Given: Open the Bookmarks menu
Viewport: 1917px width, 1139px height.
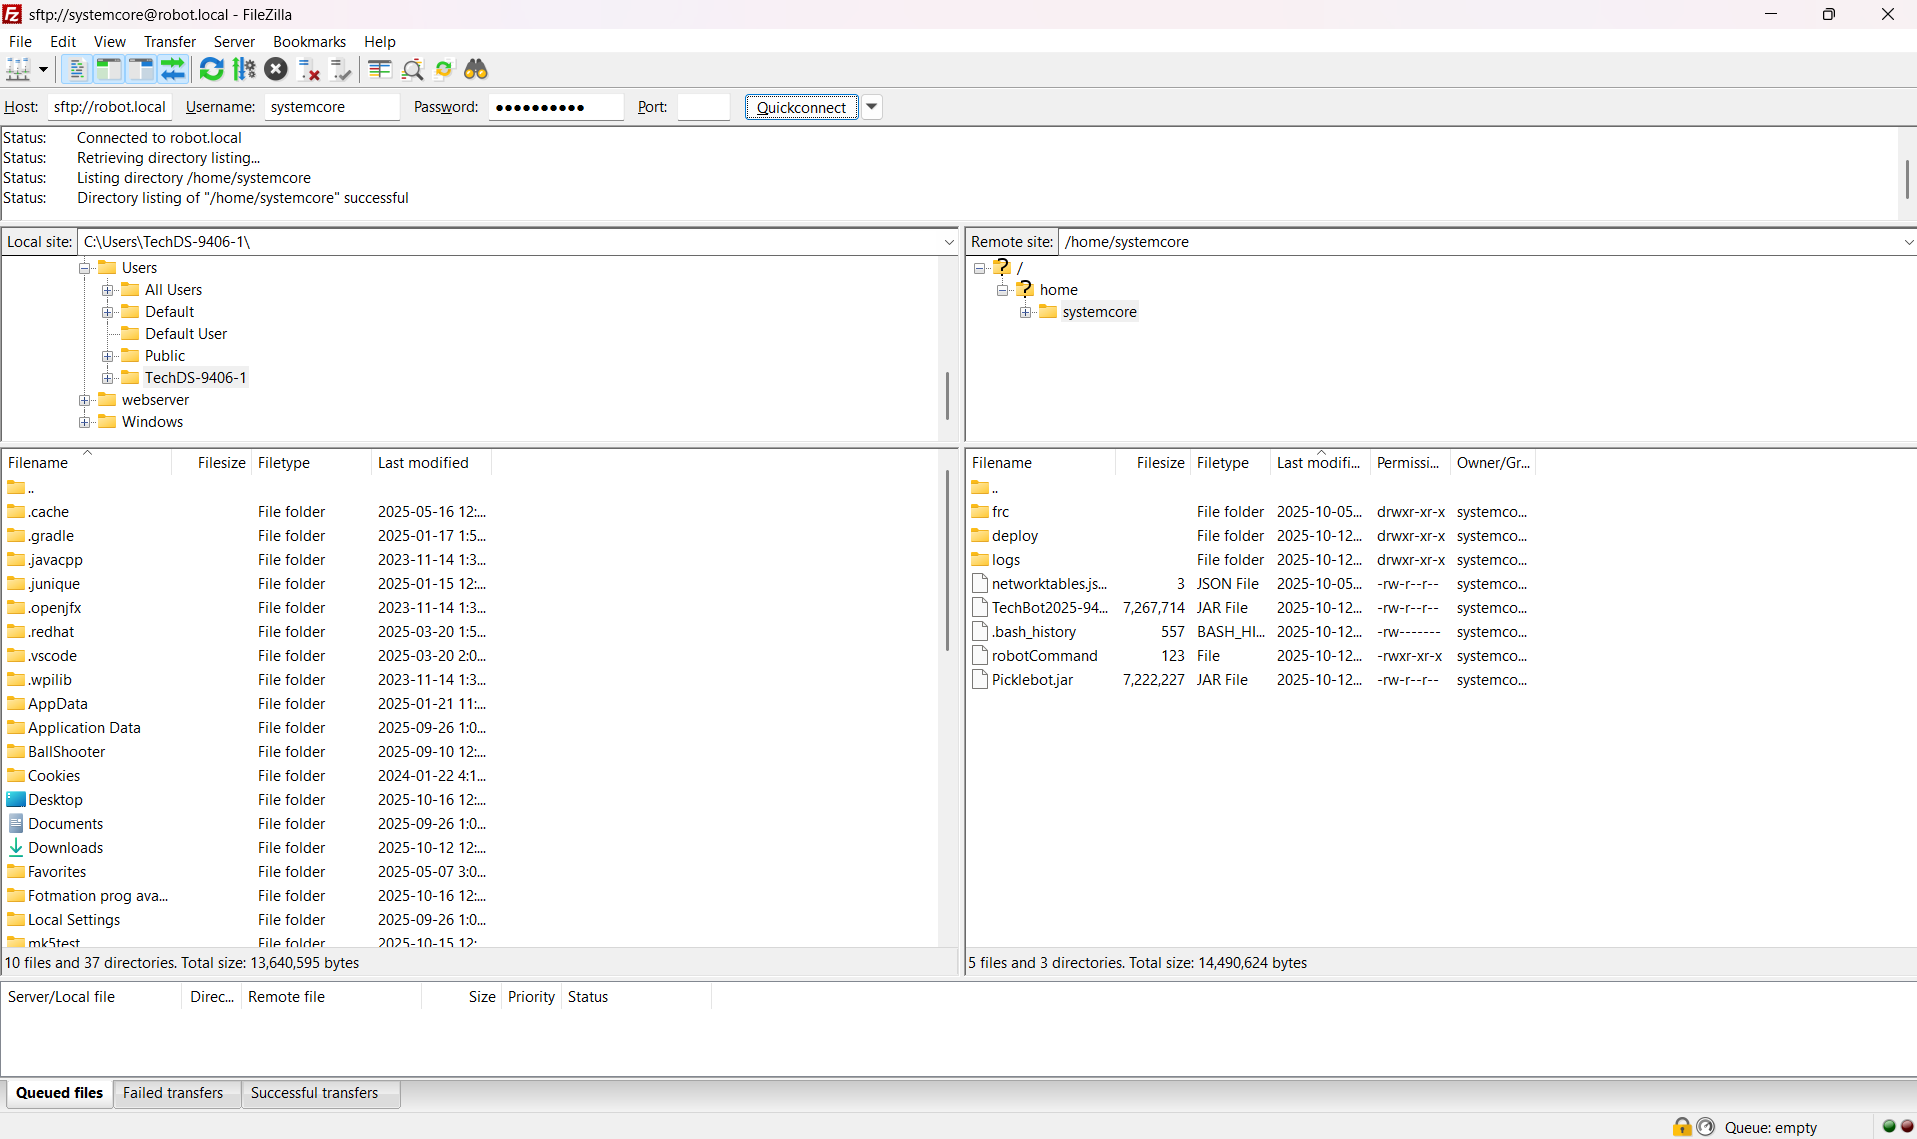Looking at the screenshot, I should 309,41.
